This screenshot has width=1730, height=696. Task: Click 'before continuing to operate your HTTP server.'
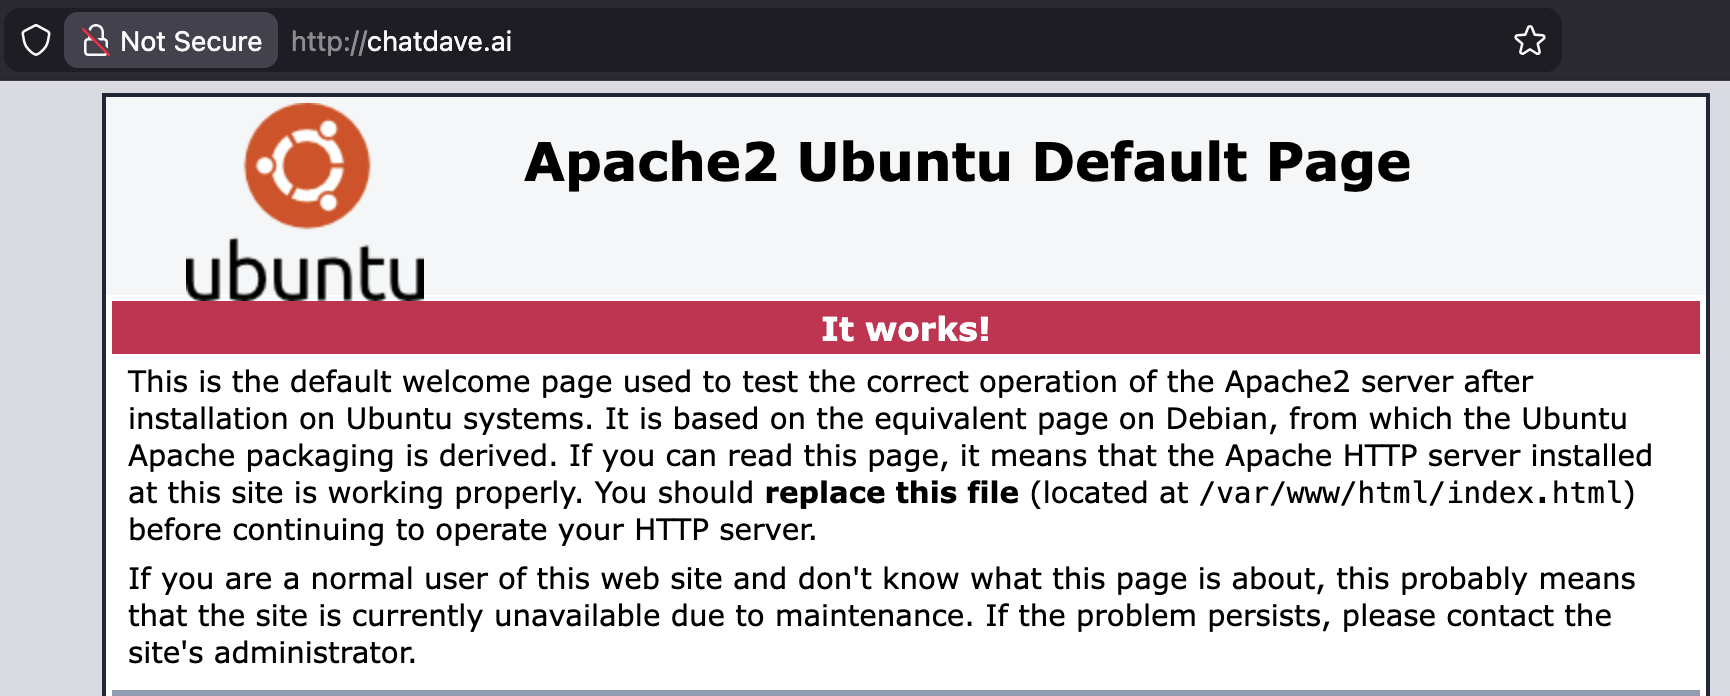tap(472, 530)
